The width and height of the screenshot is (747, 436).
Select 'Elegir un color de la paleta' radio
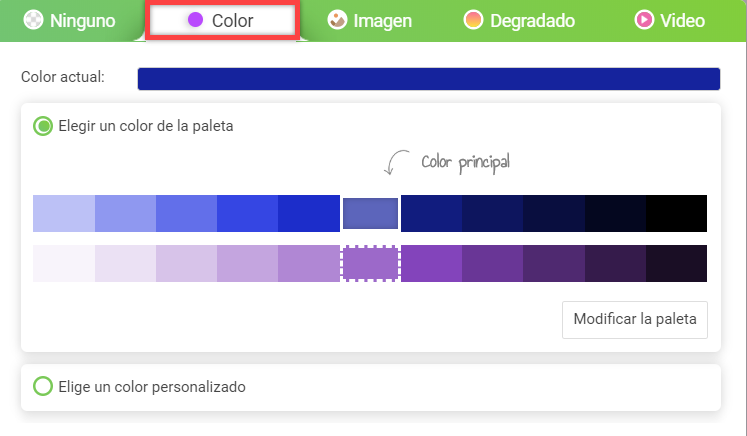pyautogui.click(x=43, y=126)
